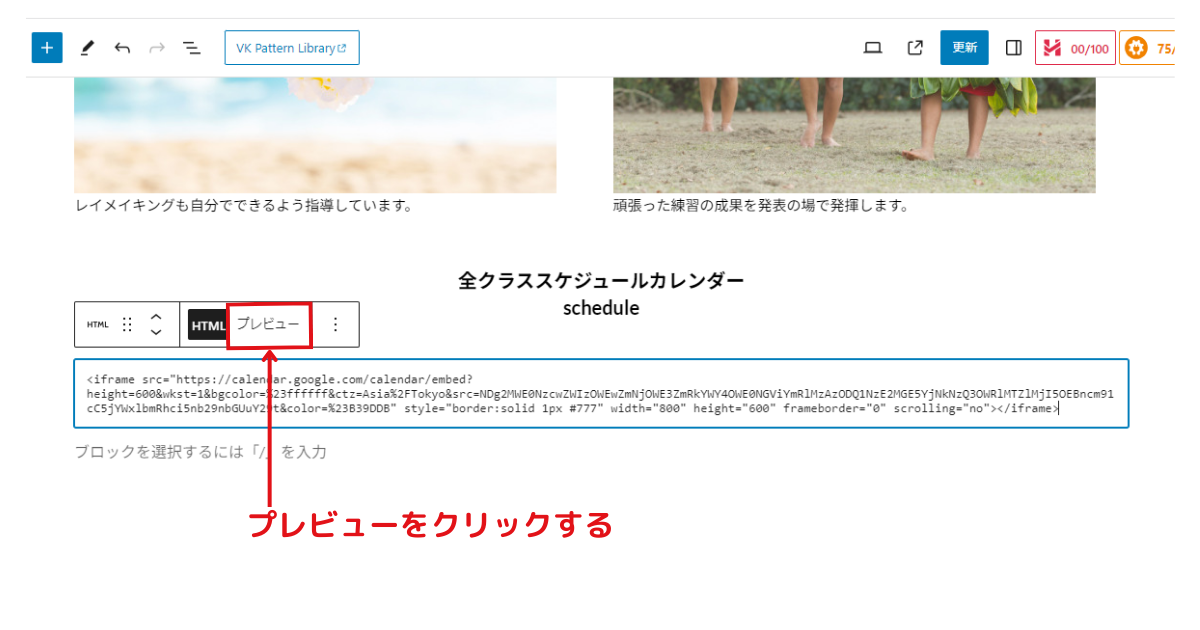Open the document overview list icon
This screenshot has width=1200, height=630.
coord(191,47)
